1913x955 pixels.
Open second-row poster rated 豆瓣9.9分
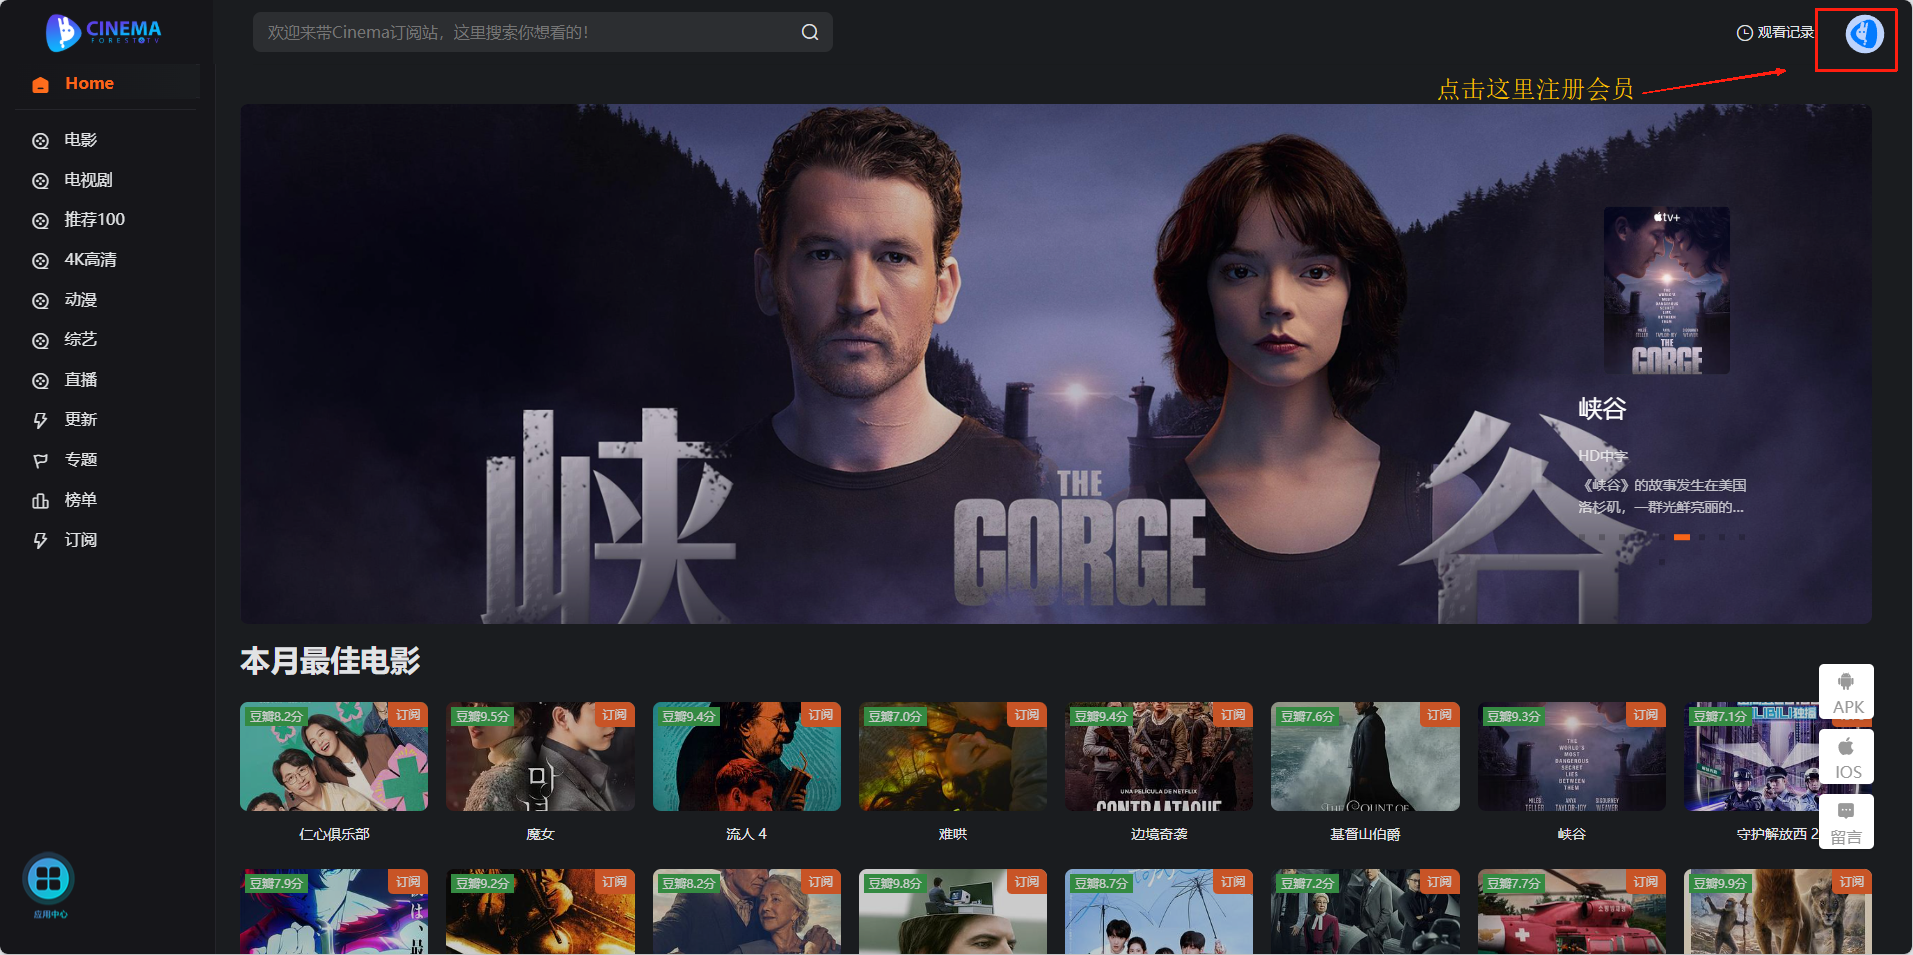1778,911
